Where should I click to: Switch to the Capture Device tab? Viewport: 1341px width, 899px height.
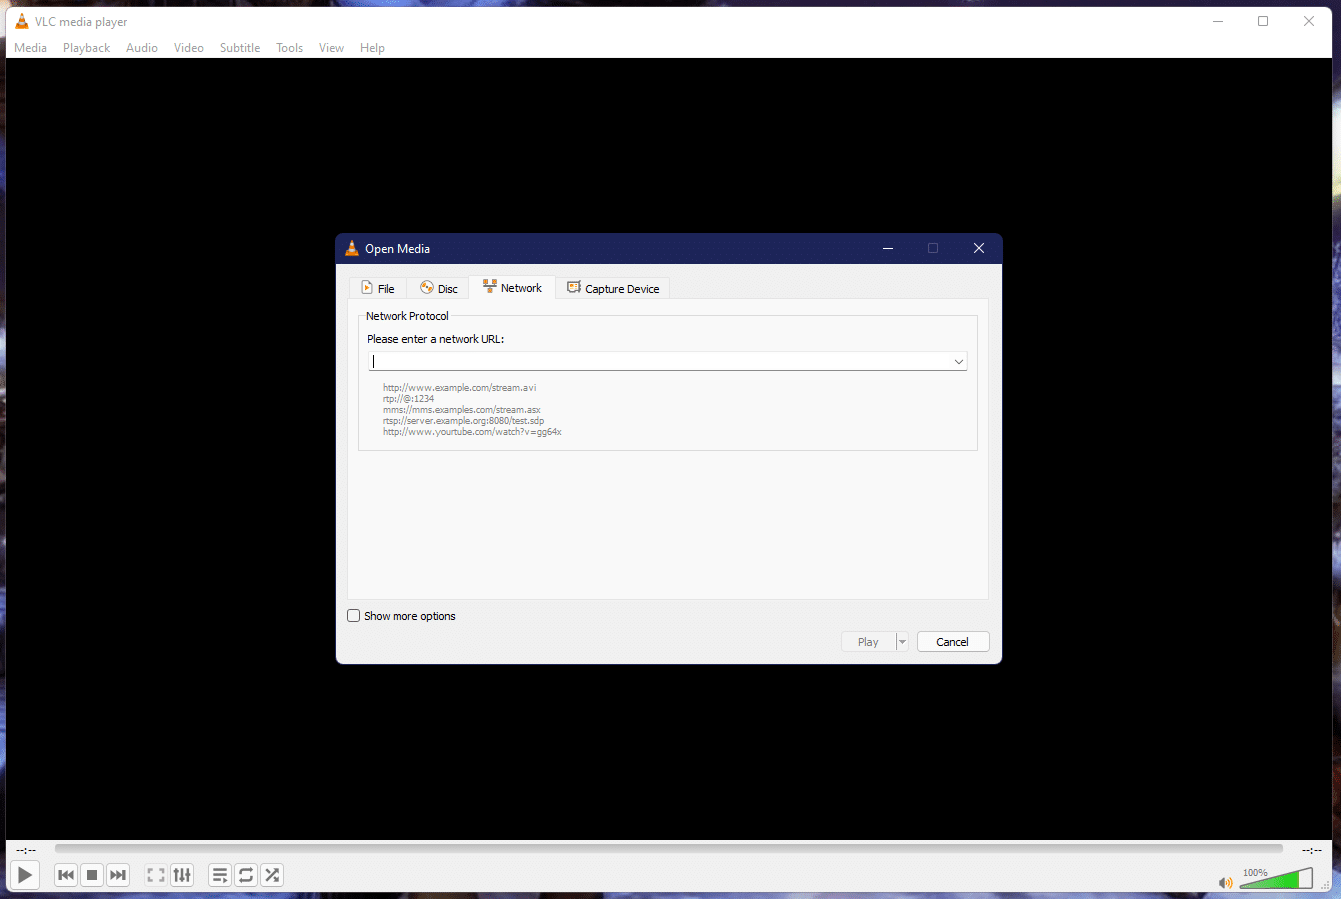(x=613, y=287)
